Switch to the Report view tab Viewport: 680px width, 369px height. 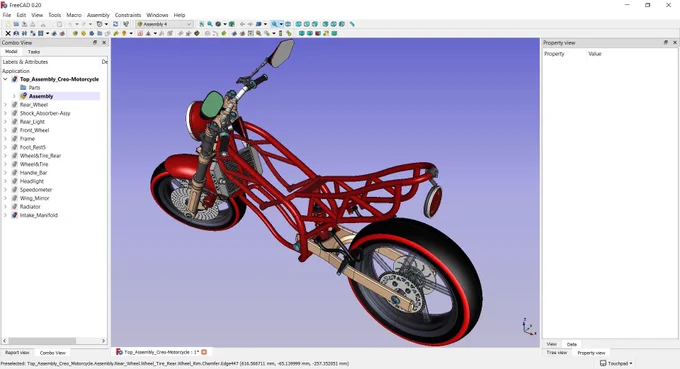[x=17, y=353]
